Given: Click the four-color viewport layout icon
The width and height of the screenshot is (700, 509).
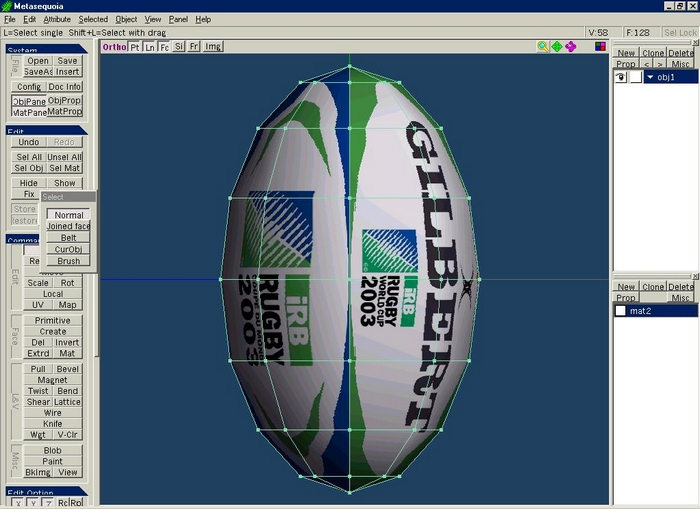Looking at the screenshot, I should [x=600, y=46].
